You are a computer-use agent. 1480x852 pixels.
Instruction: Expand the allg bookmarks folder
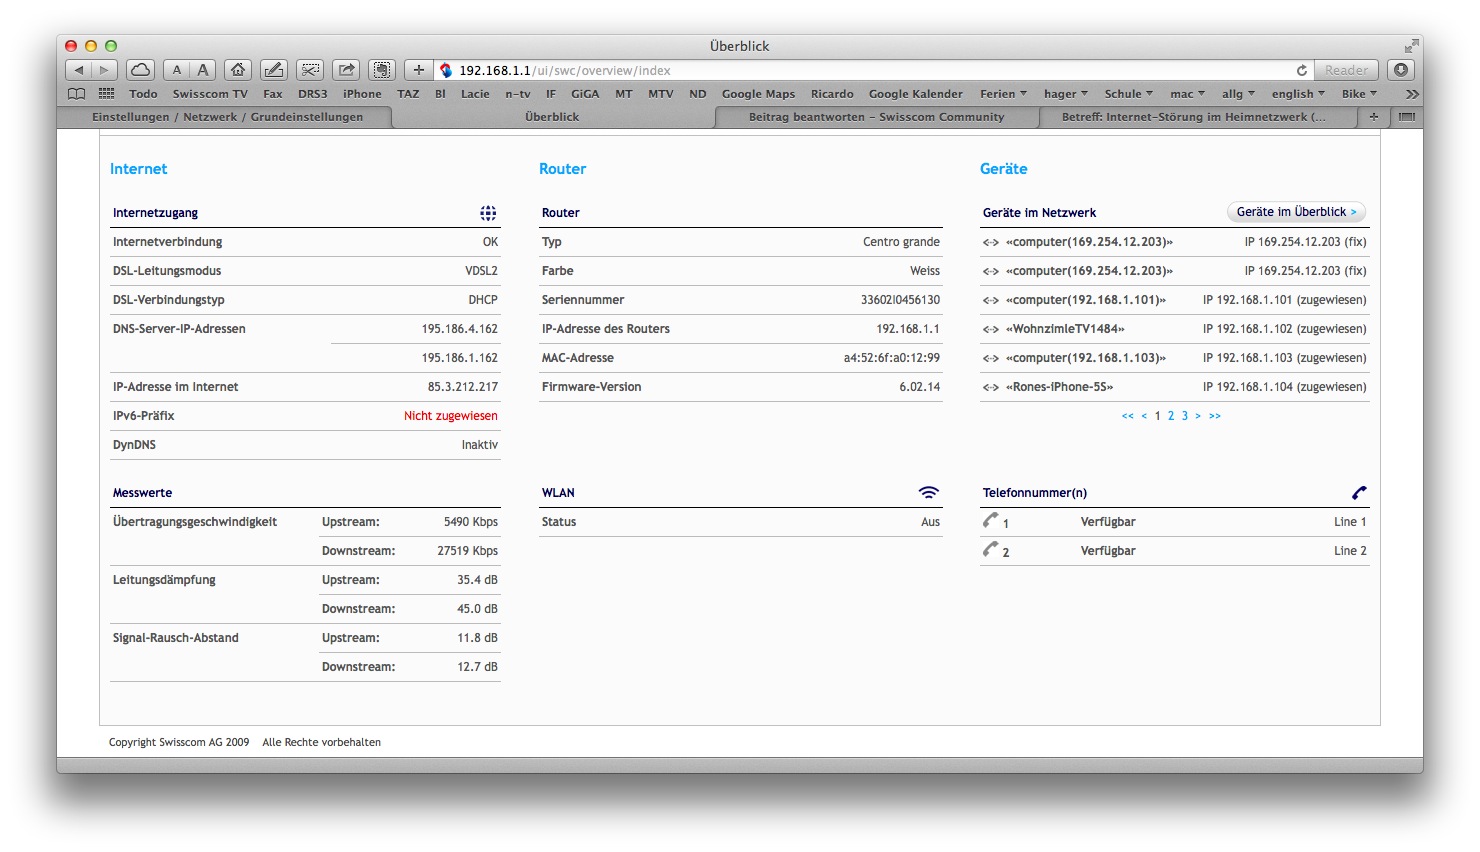1238,94
